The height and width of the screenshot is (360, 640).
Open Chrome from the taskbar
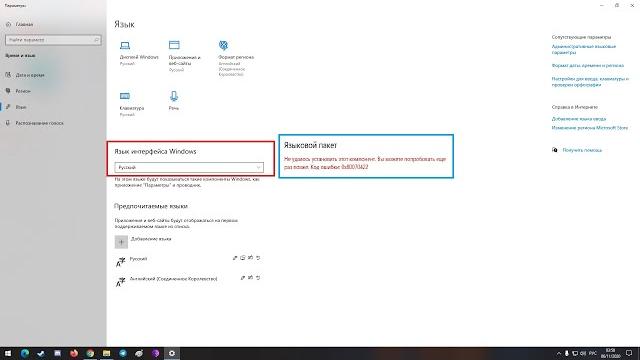90,353
